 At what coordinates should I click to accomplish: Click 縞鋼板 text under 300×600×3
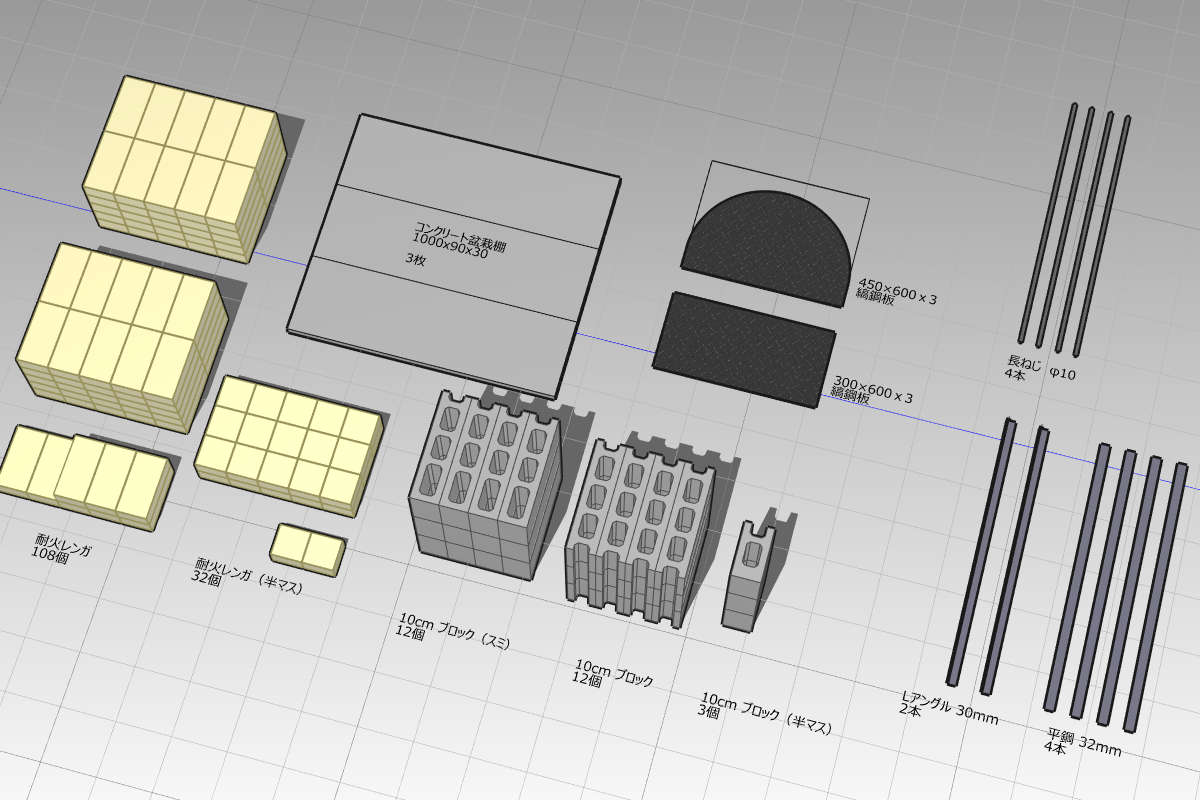tap(849, 396)
